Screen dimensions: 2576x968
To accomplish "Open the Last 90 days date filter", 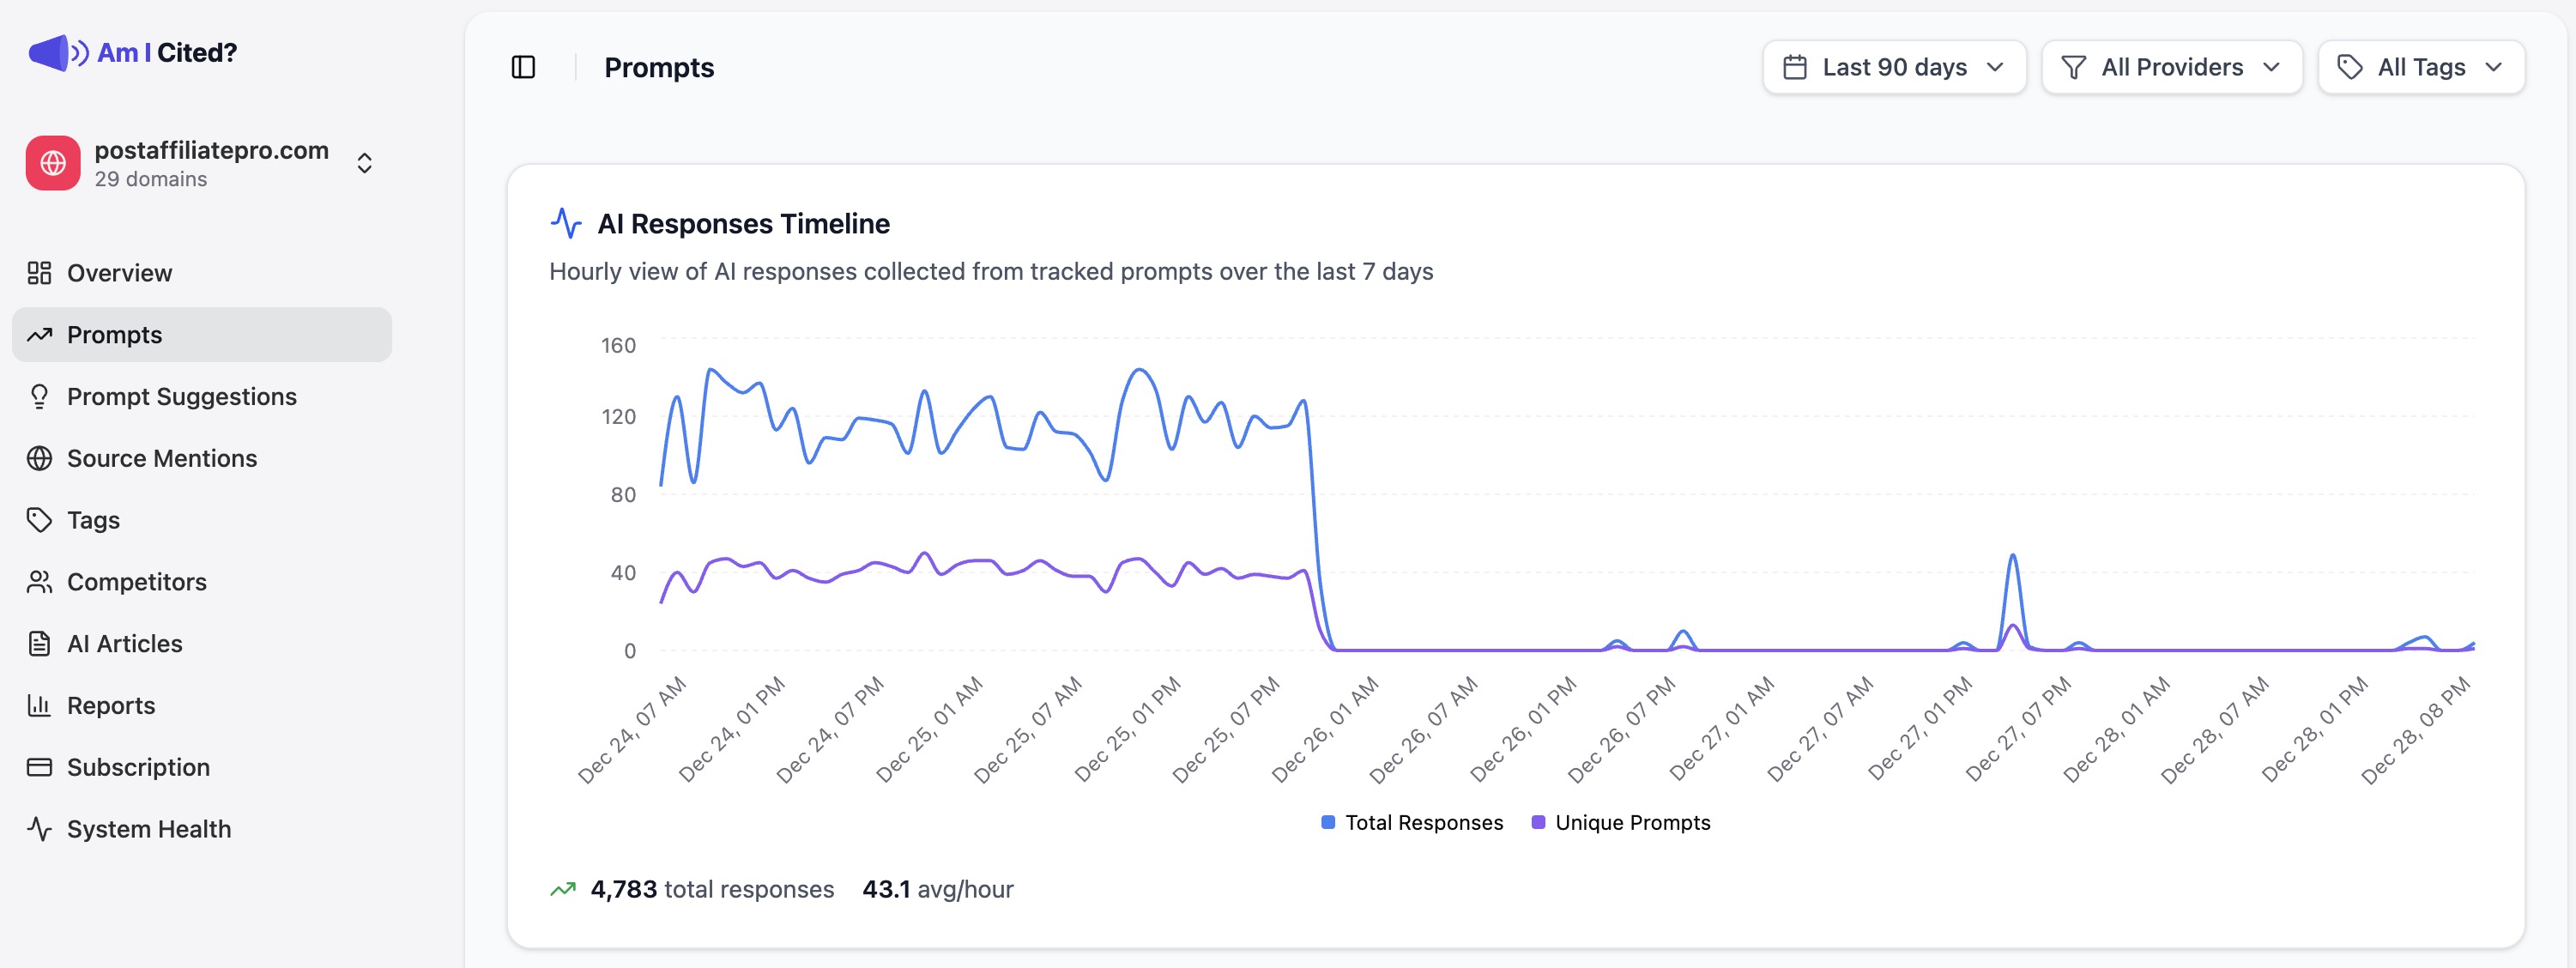I will [1893, 67].
